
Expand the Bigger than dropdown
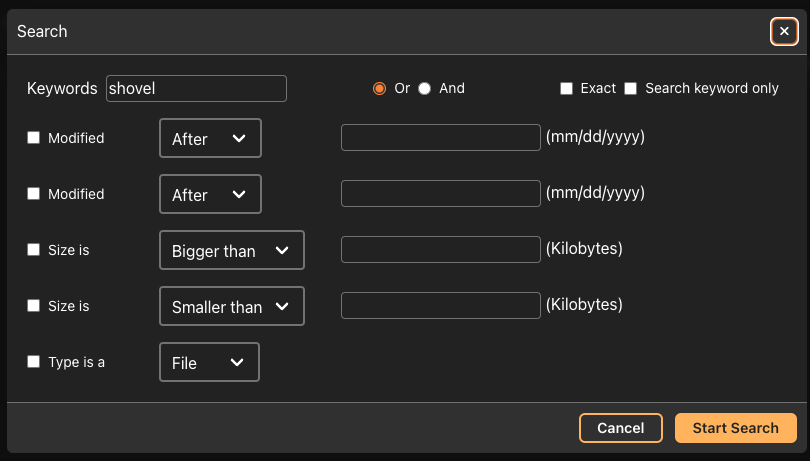click(x=232, y=250)
